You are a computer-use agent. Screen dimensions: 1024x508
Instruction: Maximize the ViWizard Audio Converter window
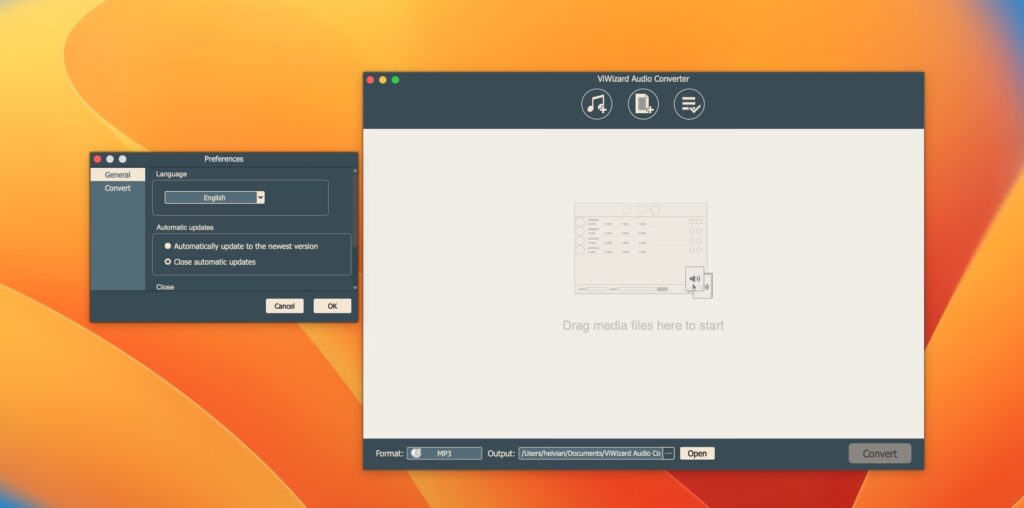(395, 80)
